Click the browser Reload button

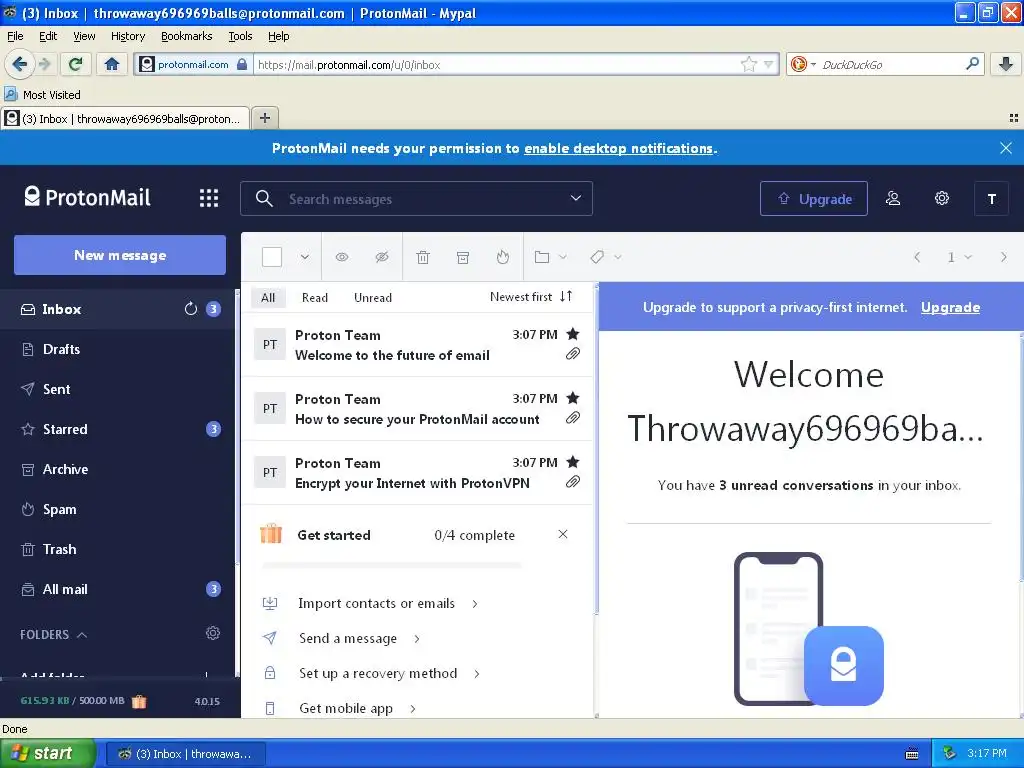click(x=76, y=64)
